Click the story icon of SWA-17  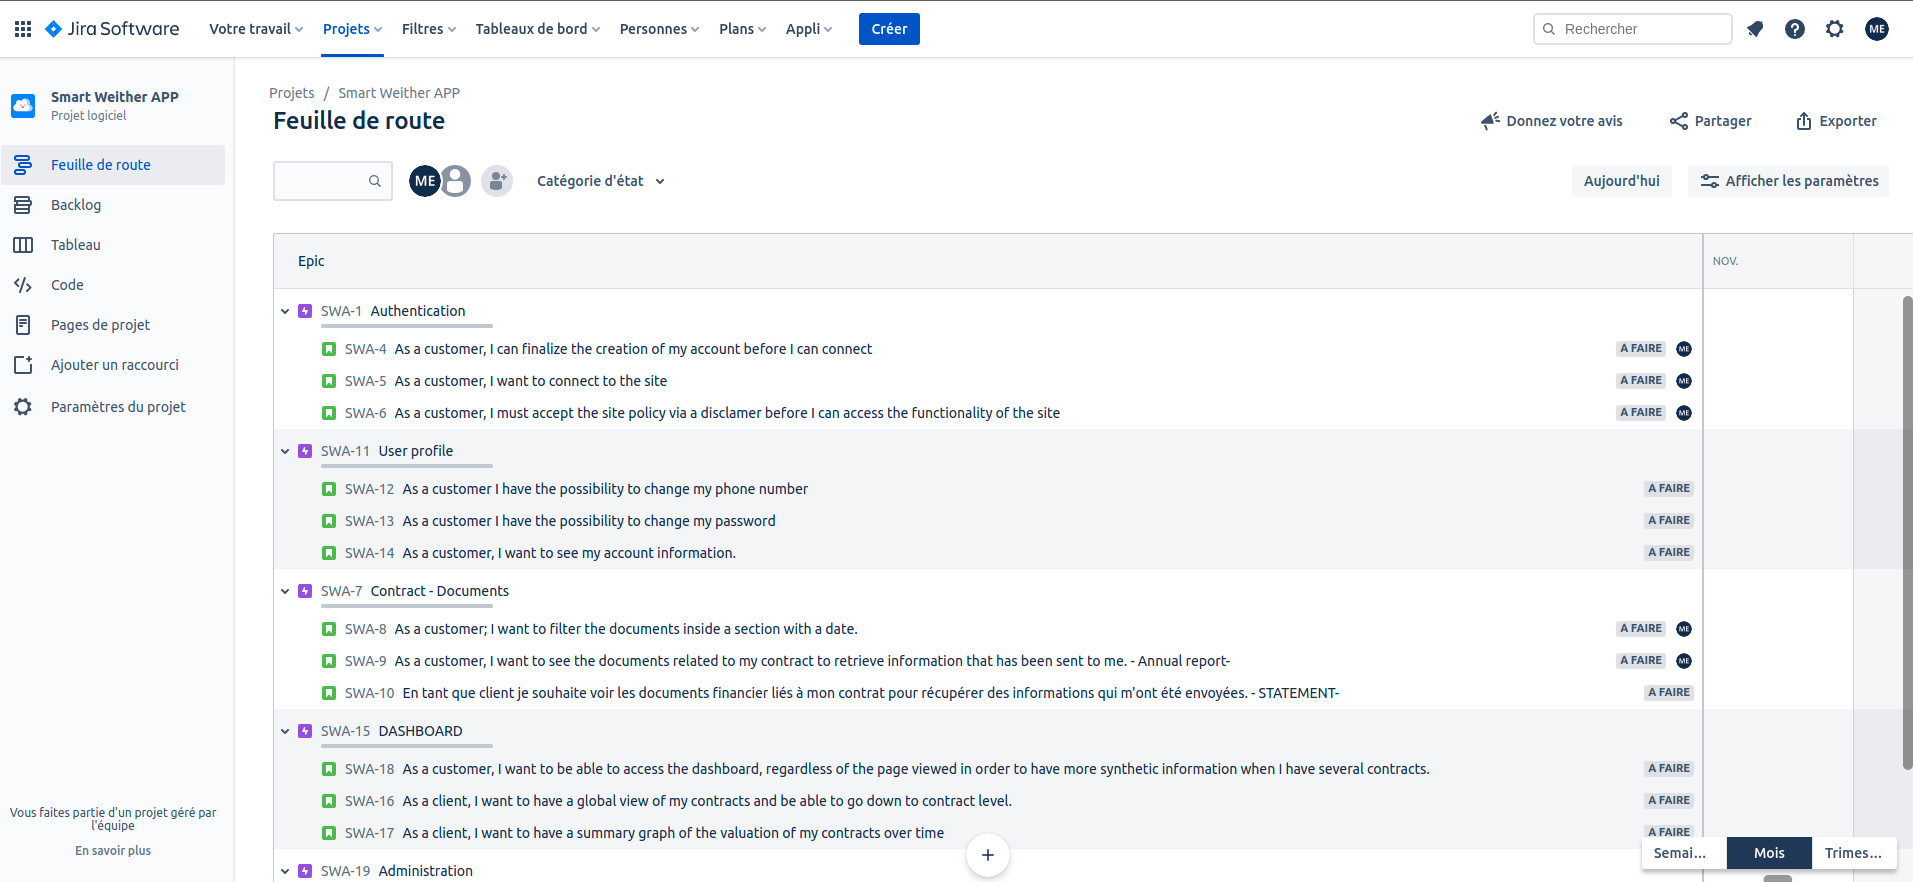(x=329, y=833)
